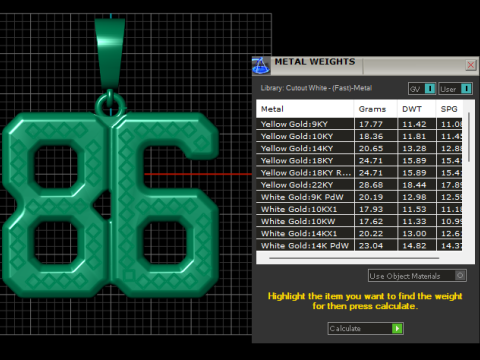Enable the Use Object Materials option

(x=417, y=276)
